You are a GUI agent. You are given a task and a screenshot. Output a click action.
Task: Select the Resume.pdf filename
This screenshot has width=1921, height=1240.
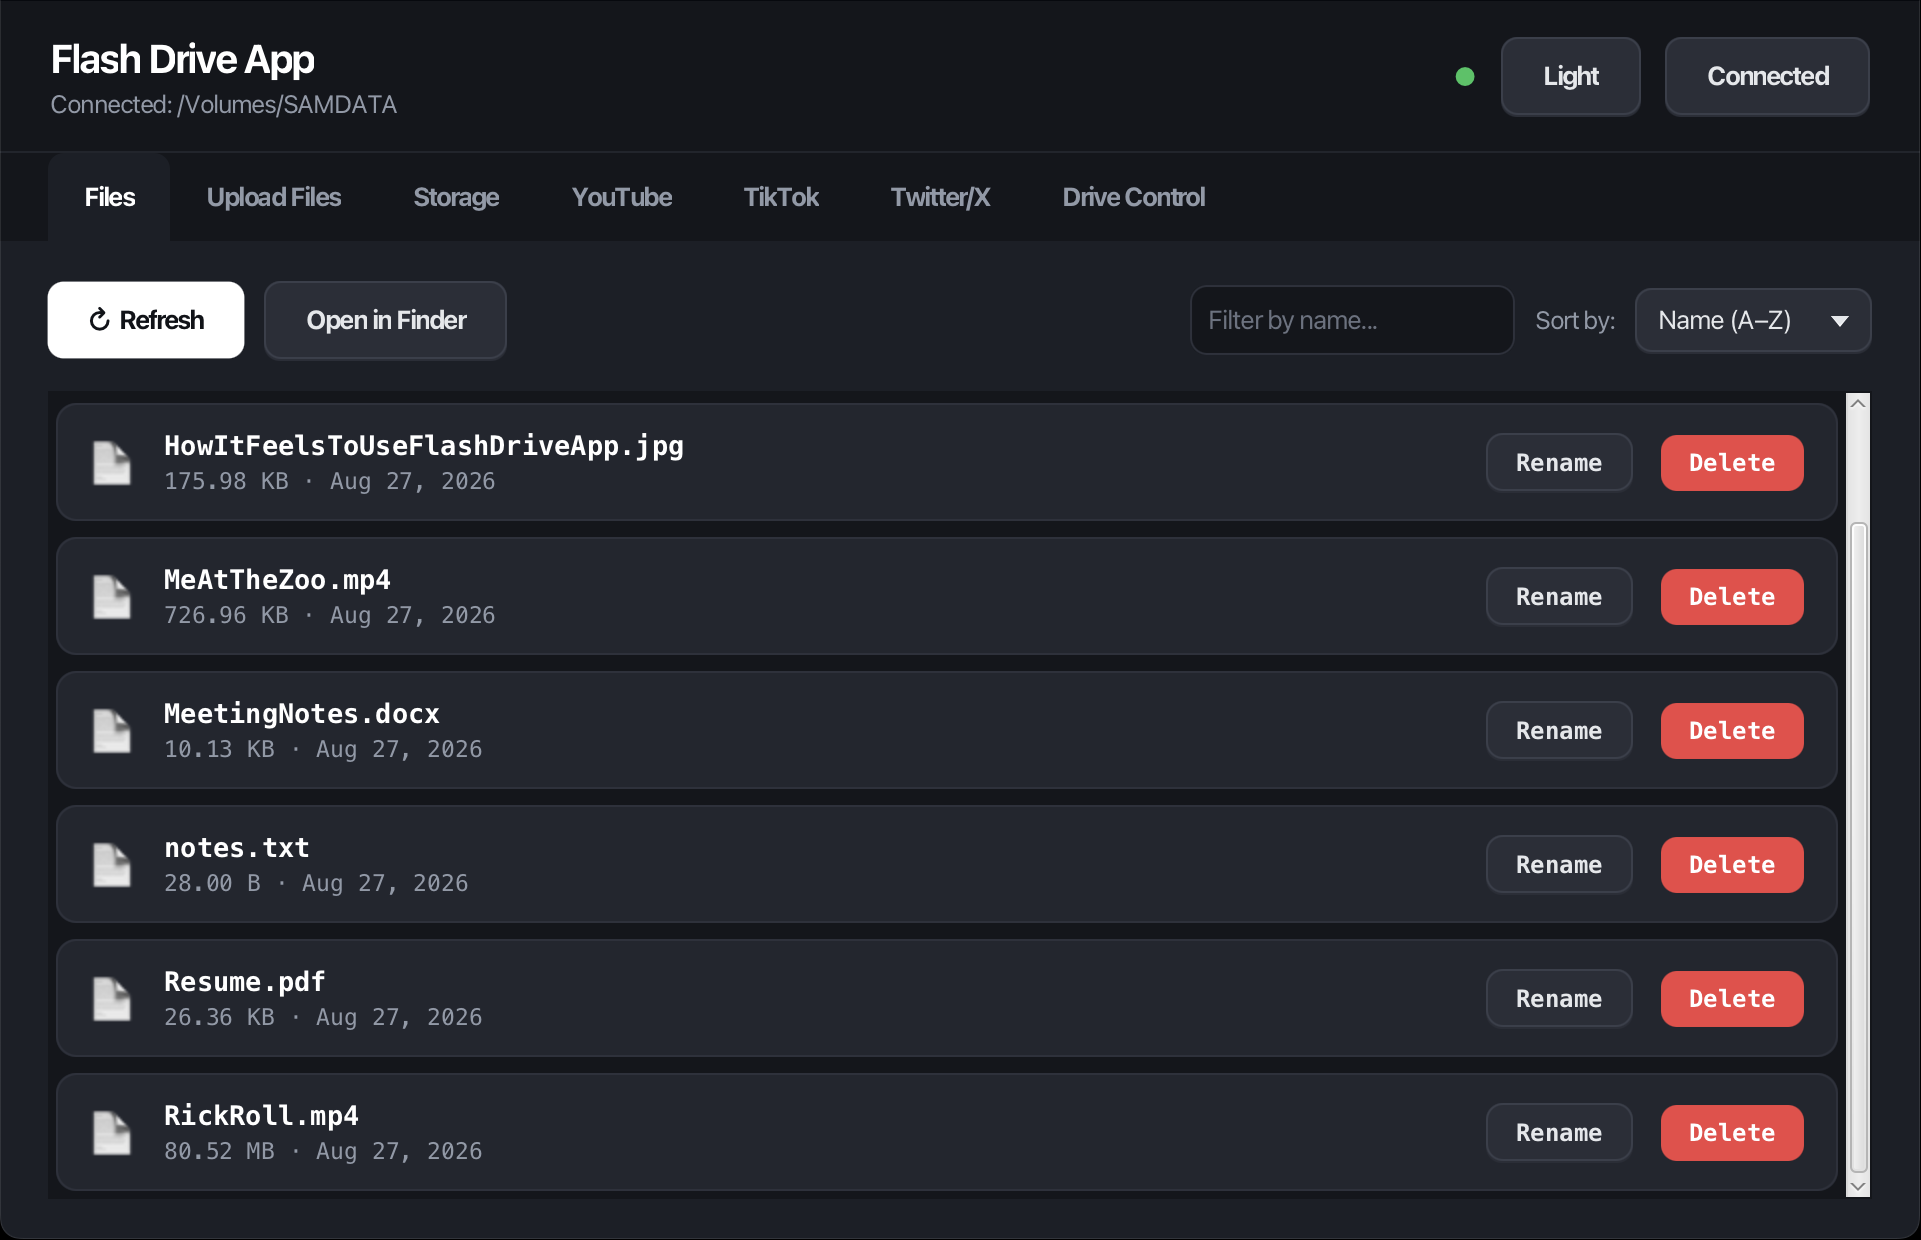coord(245,982)
